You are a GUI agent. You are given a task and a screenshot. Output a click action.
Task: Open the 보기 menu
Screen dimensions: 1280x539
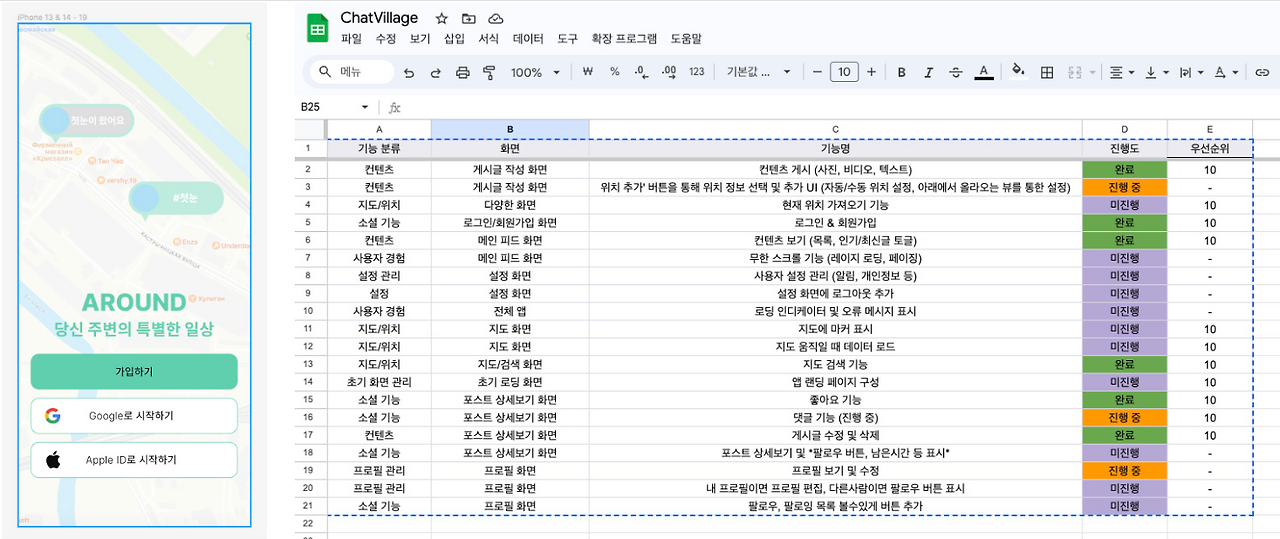click(420, 39)
